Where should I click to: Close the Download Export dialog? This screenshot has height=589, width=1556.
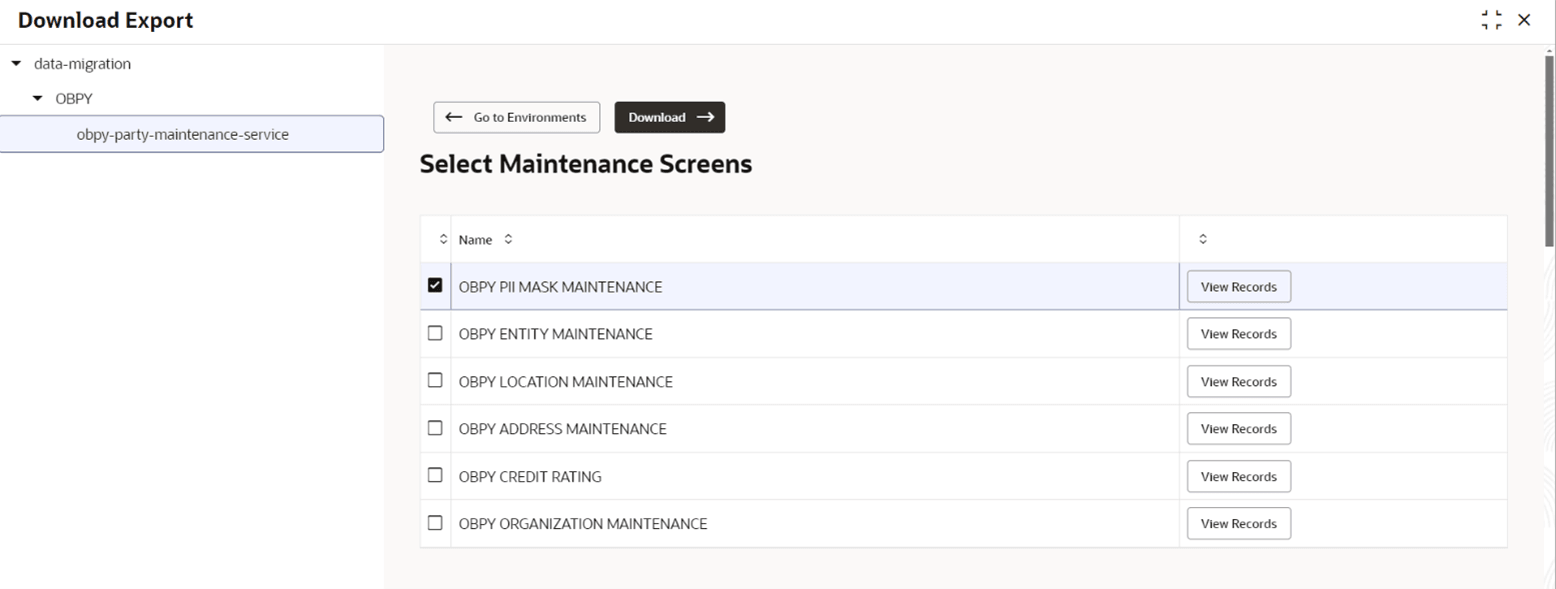pyautogui.click(x=1524, y=20)
